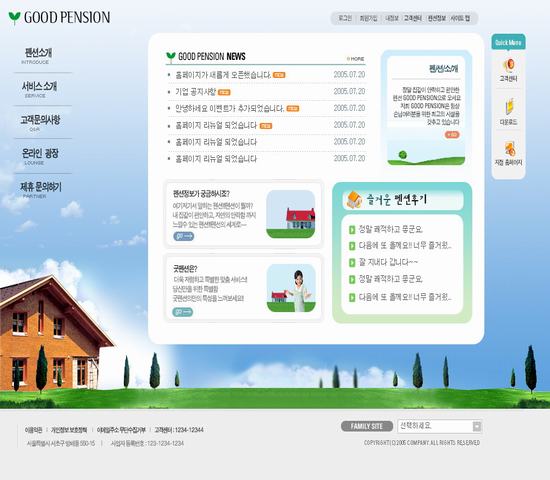
Task: Open the 고객센터 megaphone icon in Quick Menu
Action: pos(509,65)
